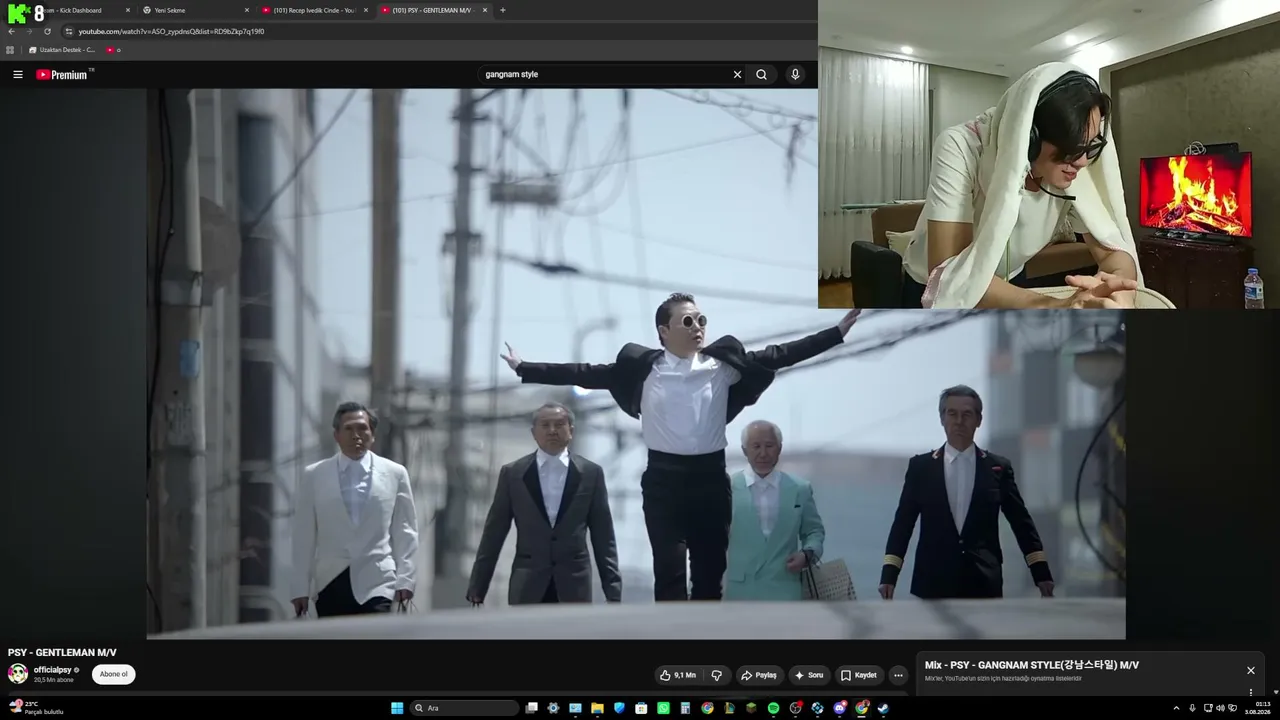Click the browser address bar URL
1280x720 pixels.
172,31
